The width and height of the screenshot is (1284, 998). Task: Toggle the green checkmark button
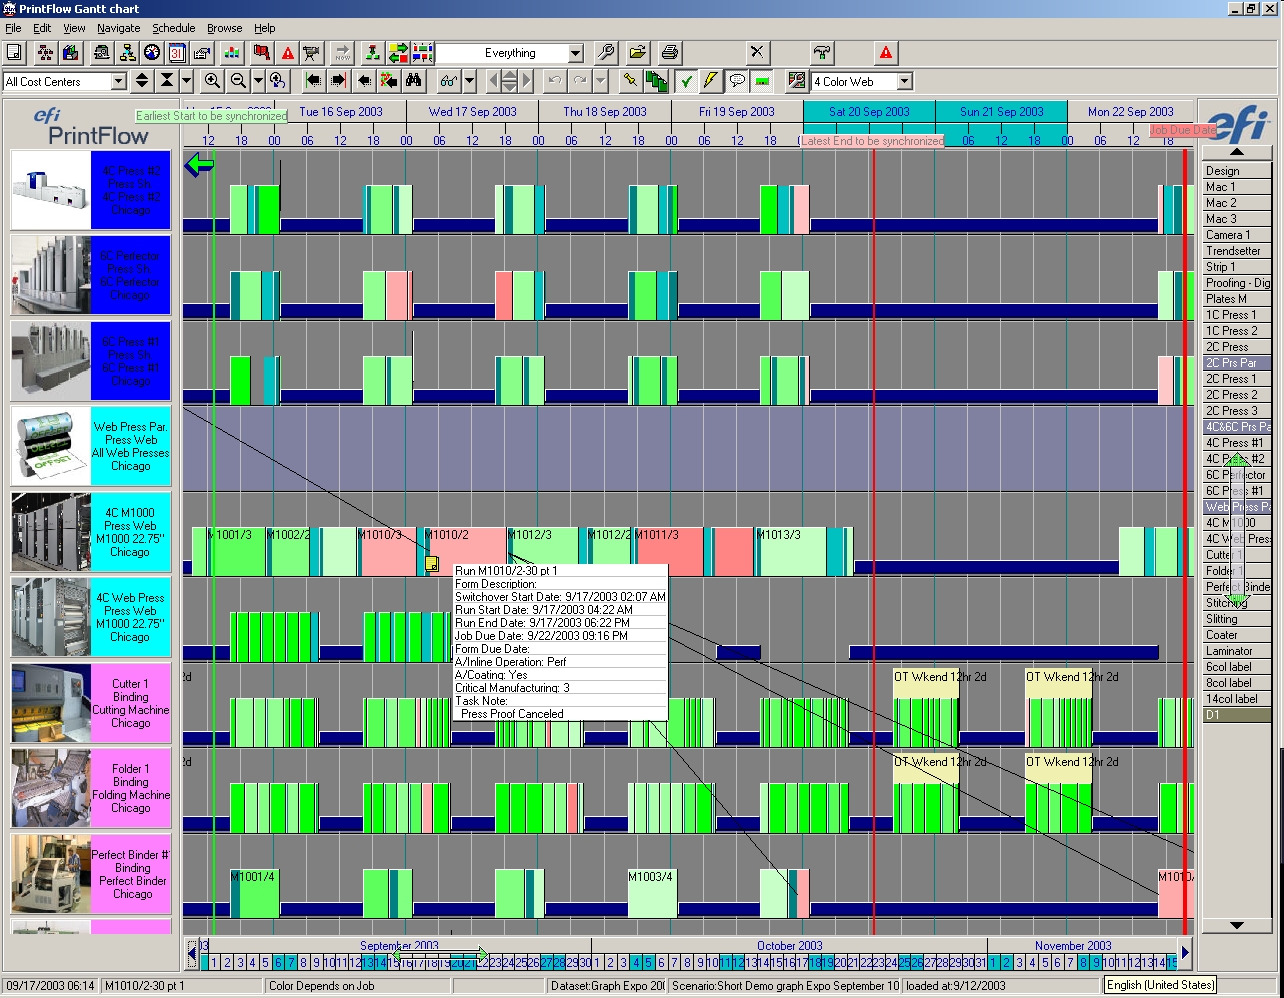(x=686, y=81)
